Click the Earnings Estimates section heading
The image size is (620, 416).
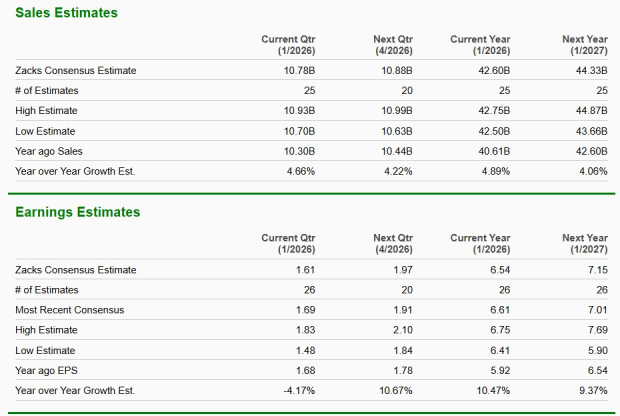coord(77,212)
